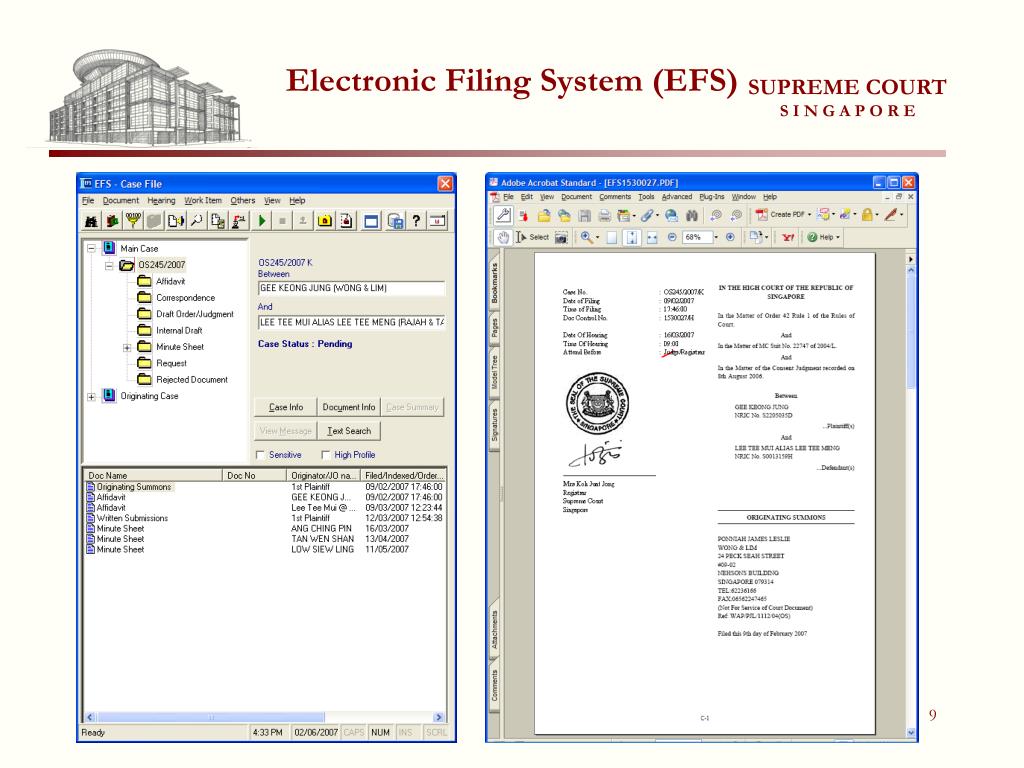Open the Work Item menu in EFS
Screen dimensions: 1024x768
point(202,200)
